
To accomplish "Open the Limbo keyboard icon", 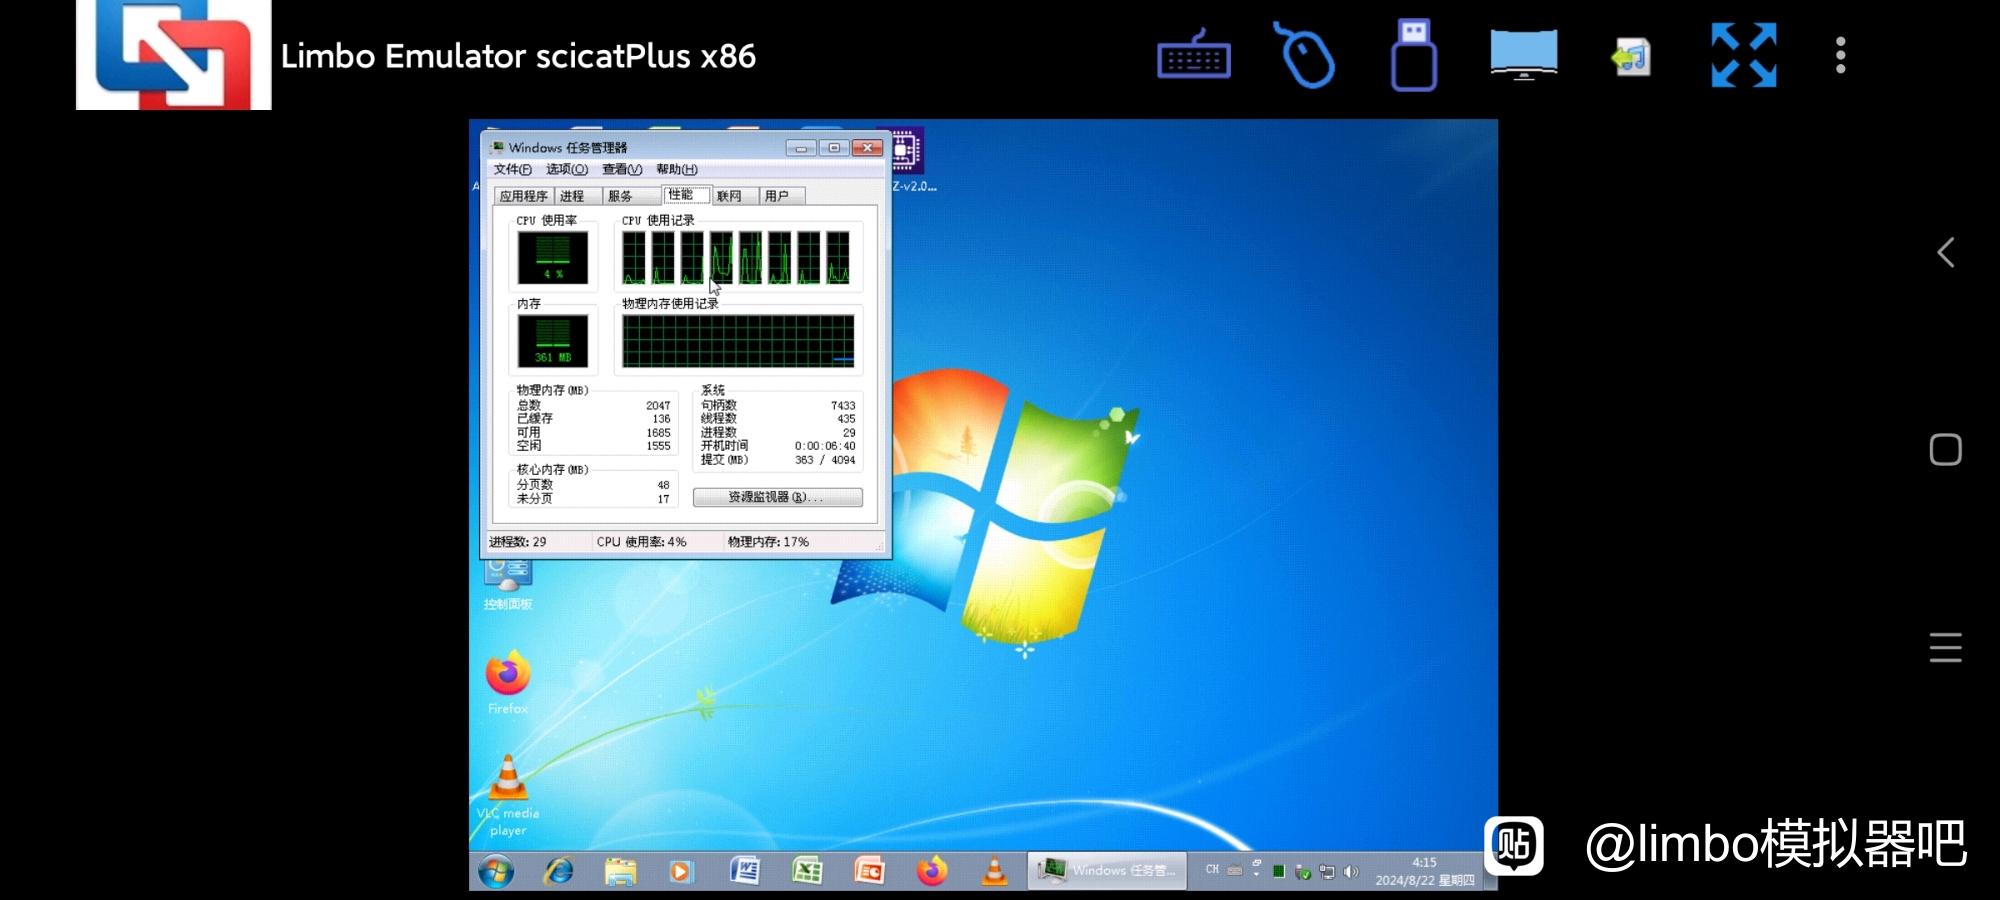I will (x=1194, y=56).
